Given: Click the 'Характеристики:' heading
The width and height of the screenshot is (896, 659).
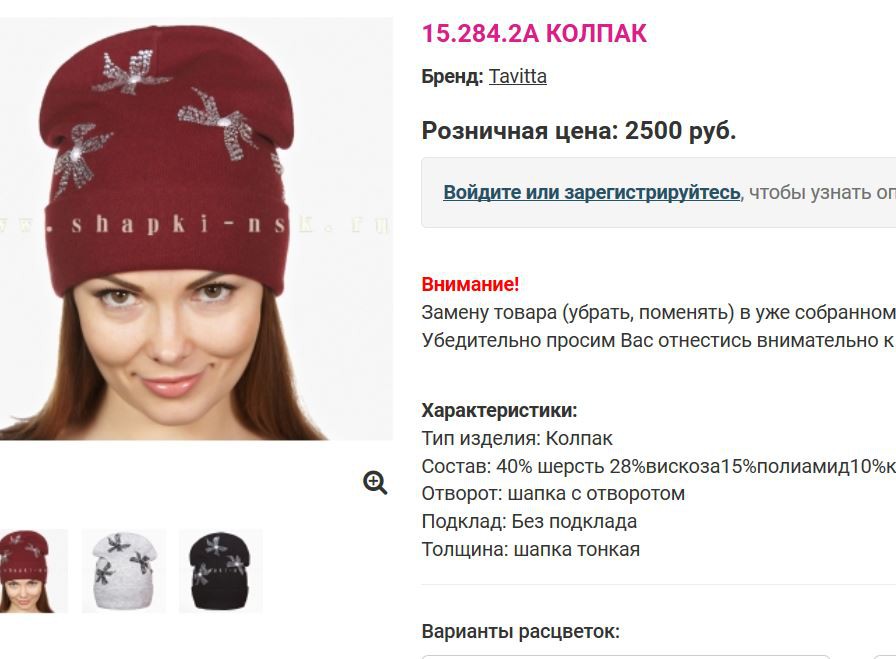Looking at the screenshot, I should [499, 410].
